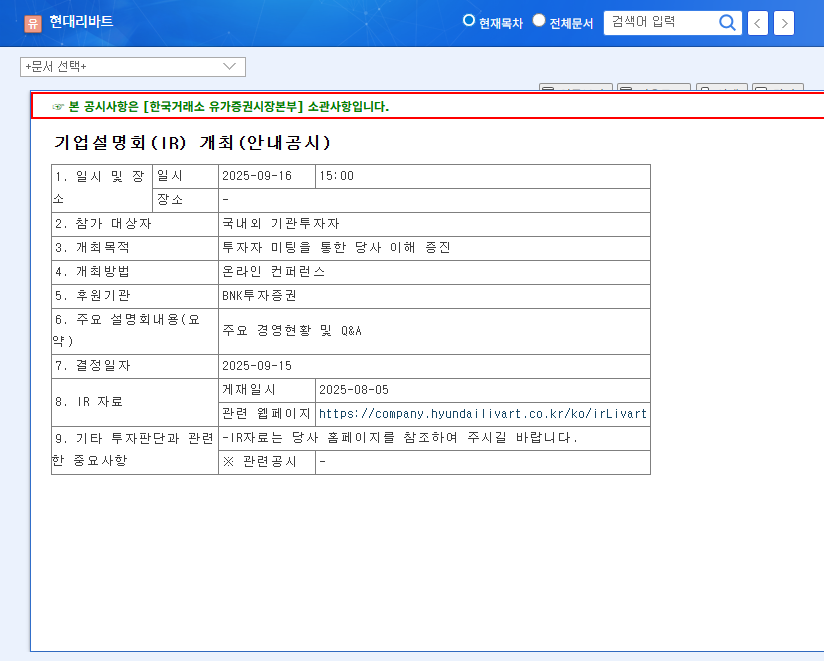Click the IR자료는 당사 홈페이지를 참조 text

400,438
